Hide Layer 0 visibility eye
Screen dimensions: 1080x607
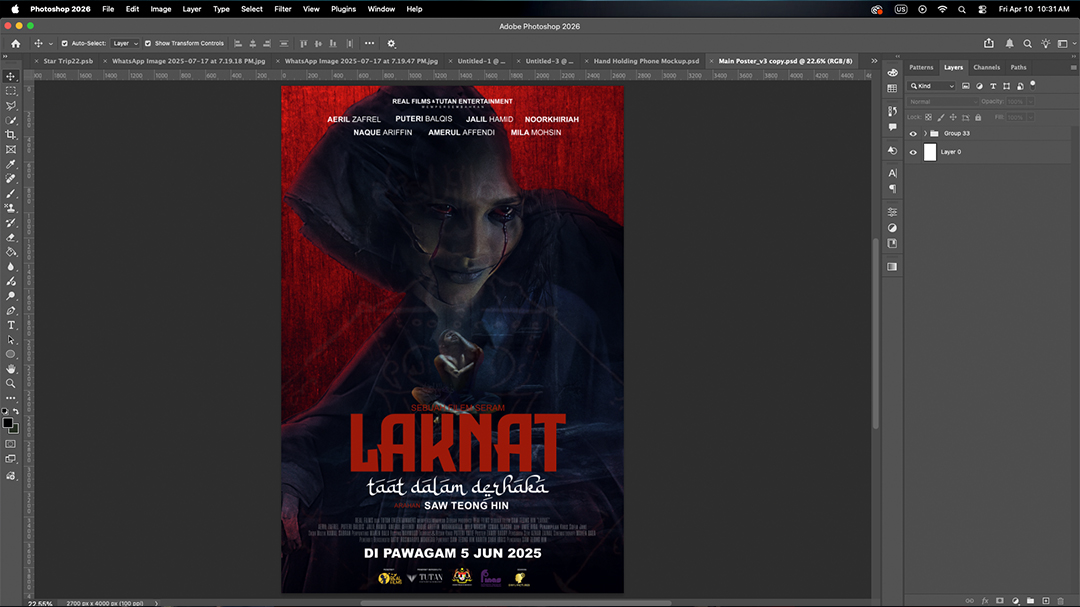coord(913,152)
